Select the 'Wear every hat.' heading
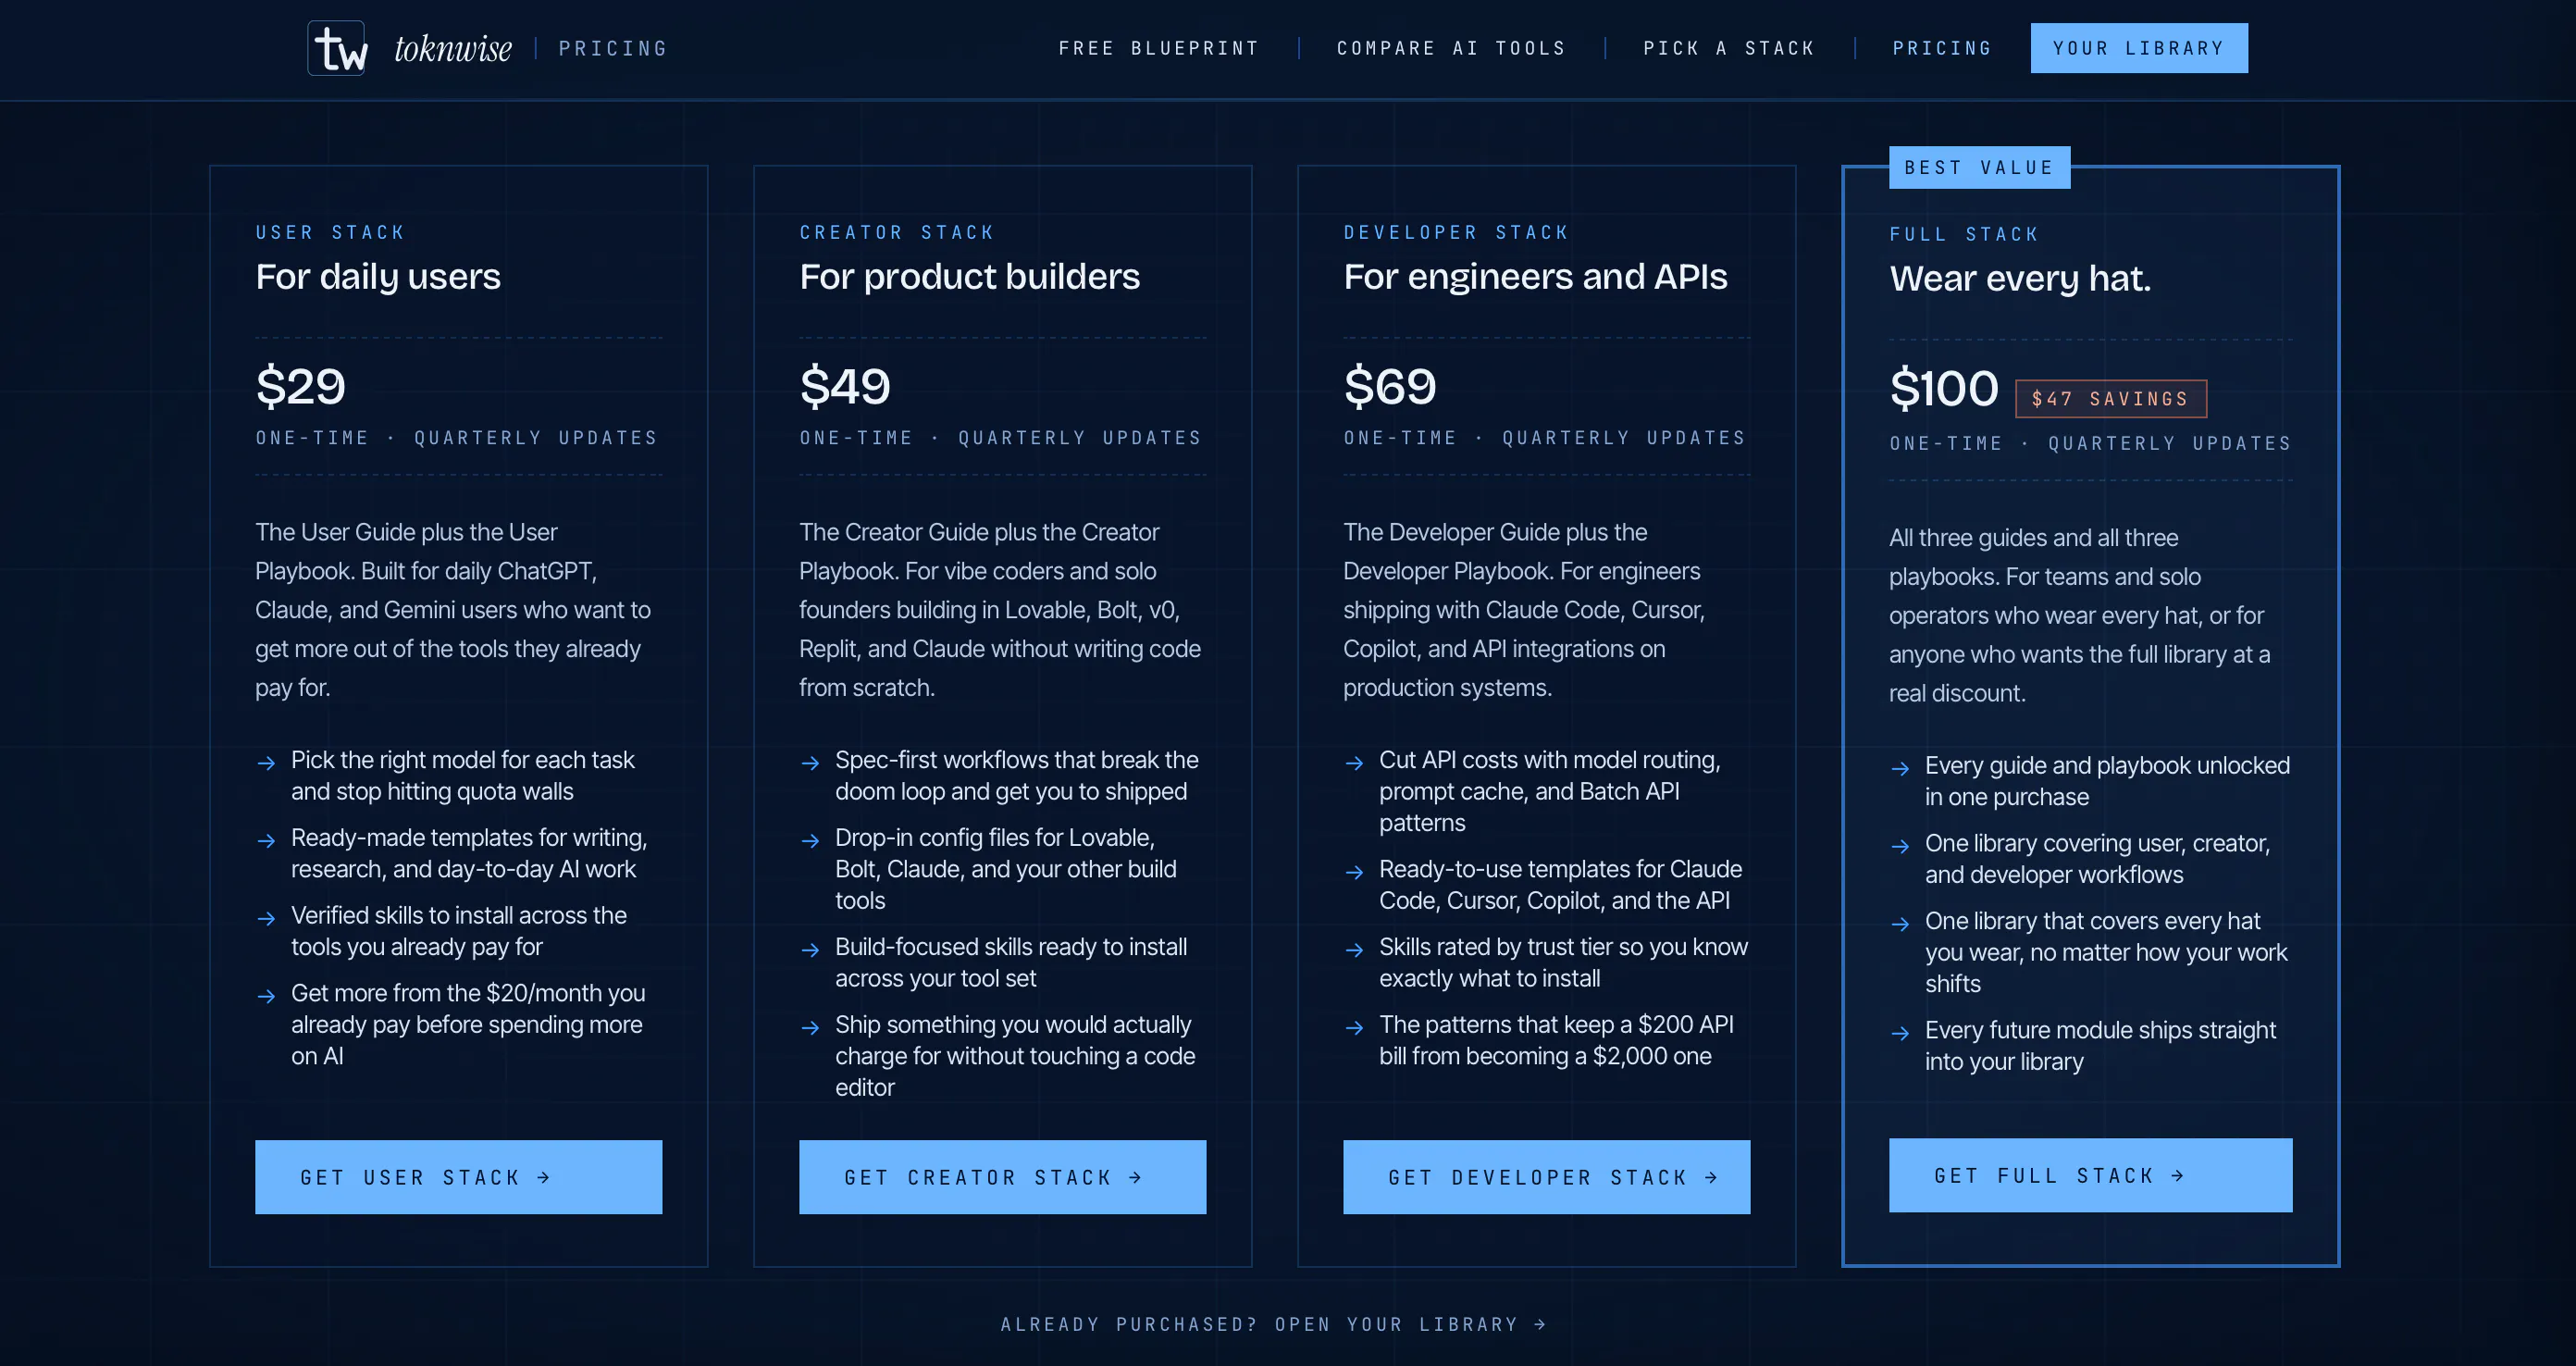The height and width of the screenshot is (1366, 2576). coord(2019,278)
